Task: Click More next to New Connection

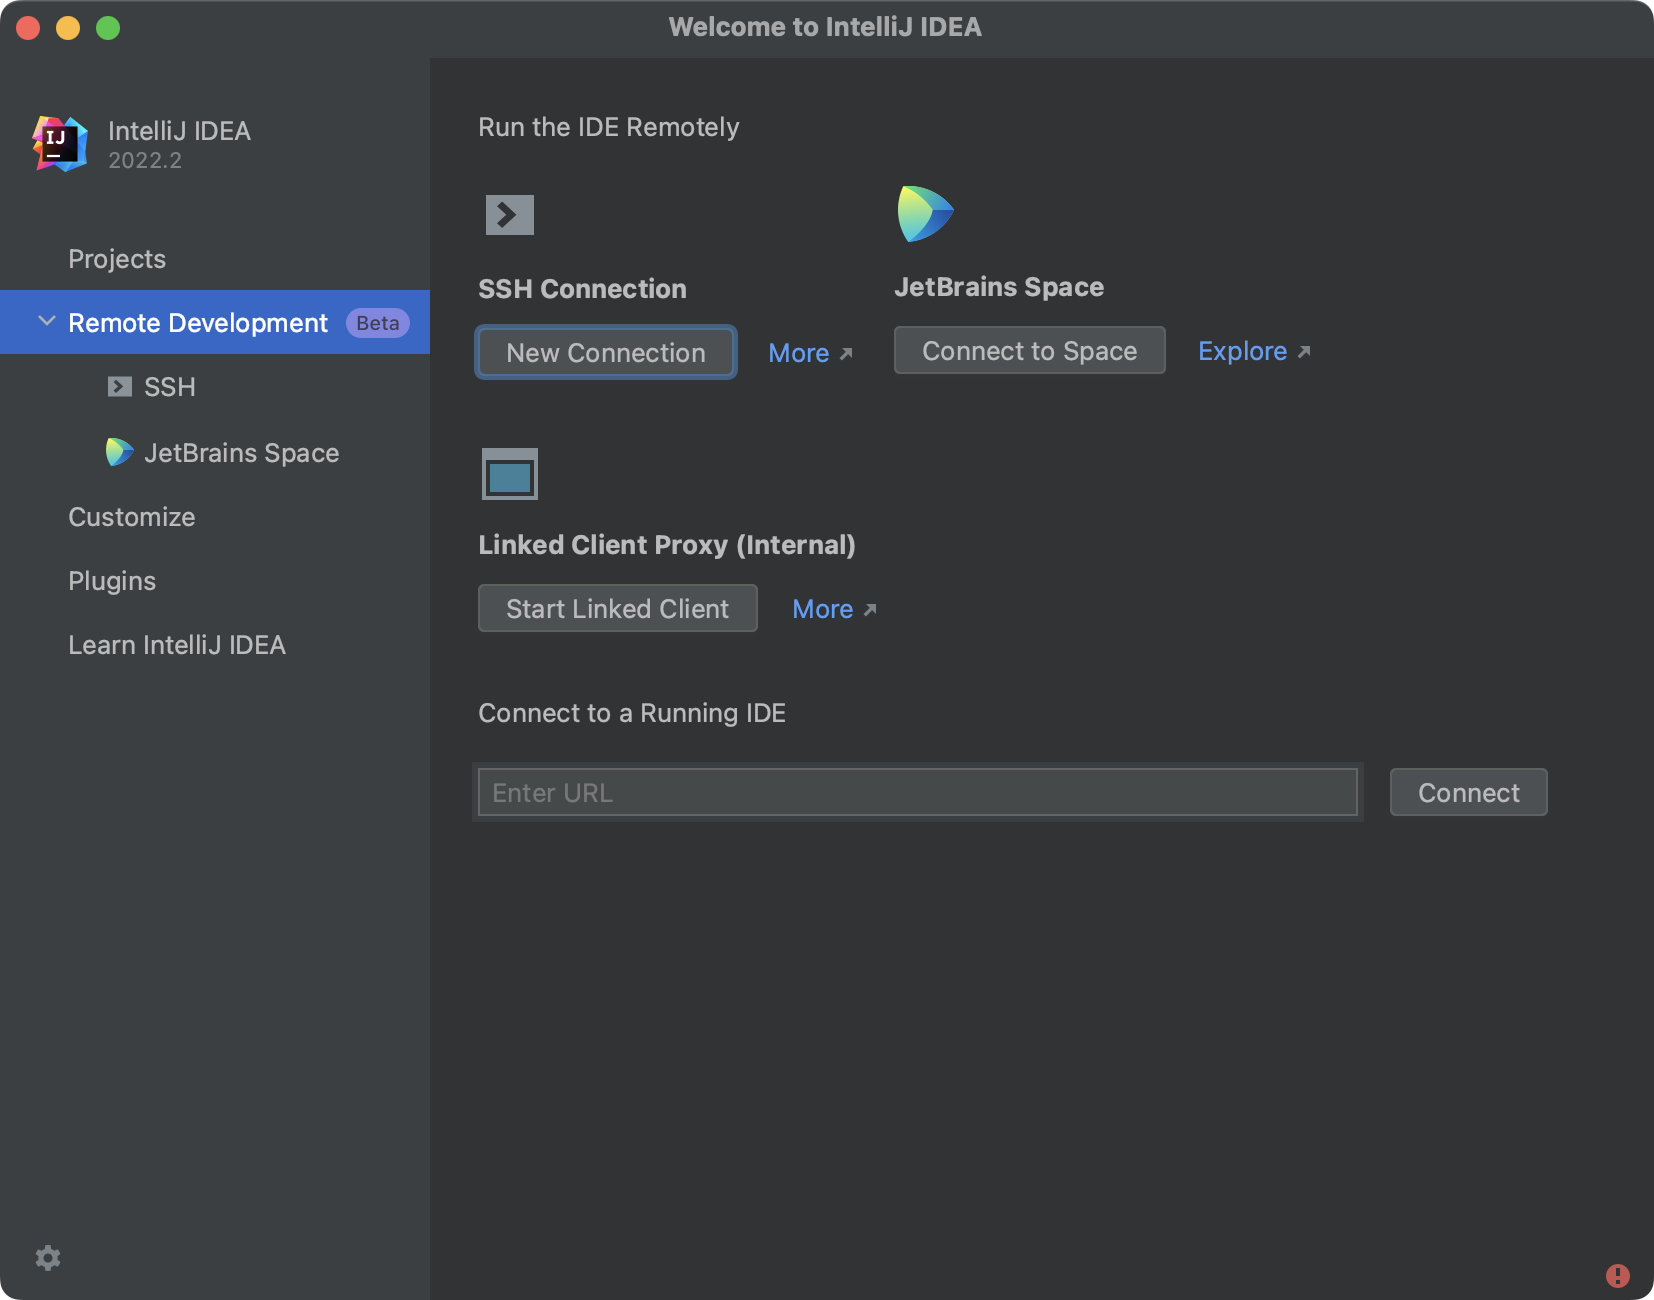Action: [x=809, y=352]
